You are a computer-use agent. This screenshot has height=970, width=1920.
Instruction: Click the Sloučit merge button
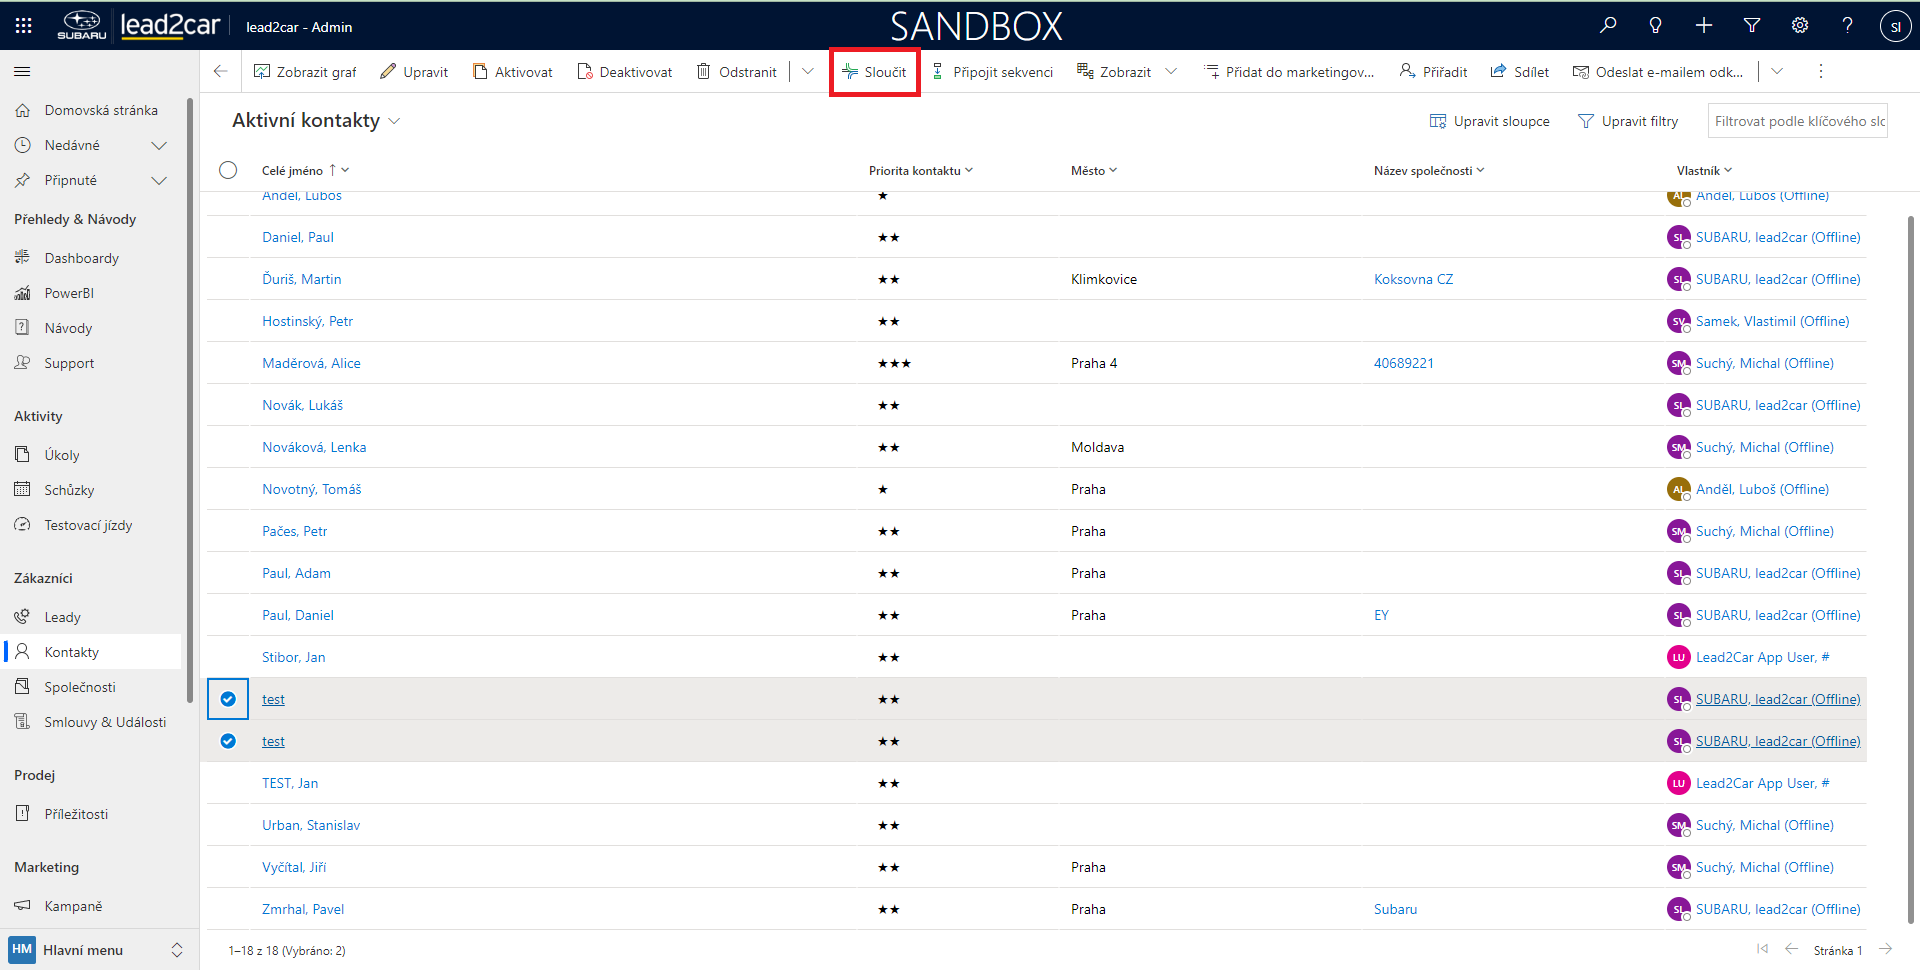pyautogui.click(x=875, y=72)
